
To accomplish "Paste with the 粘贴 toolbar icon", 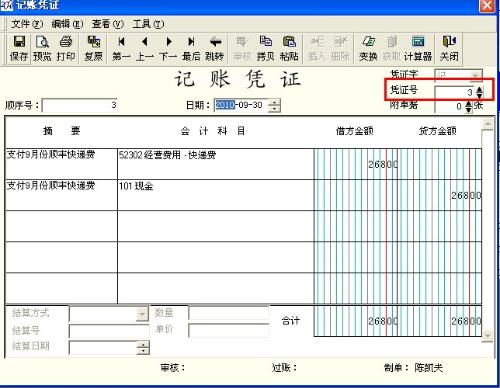I will (289, 49).
